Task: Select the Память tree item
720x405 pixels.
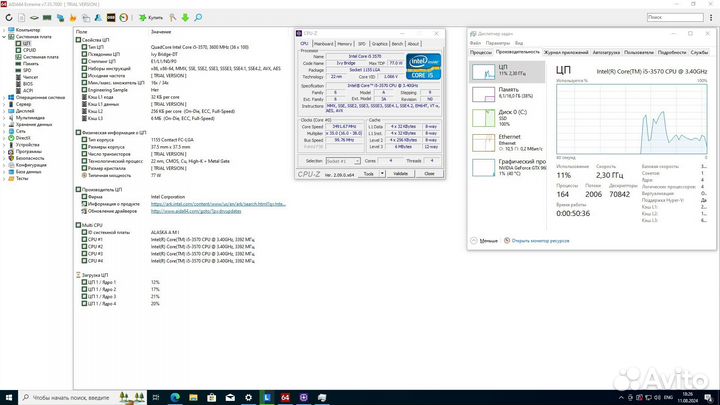Action: coord(30,64)
